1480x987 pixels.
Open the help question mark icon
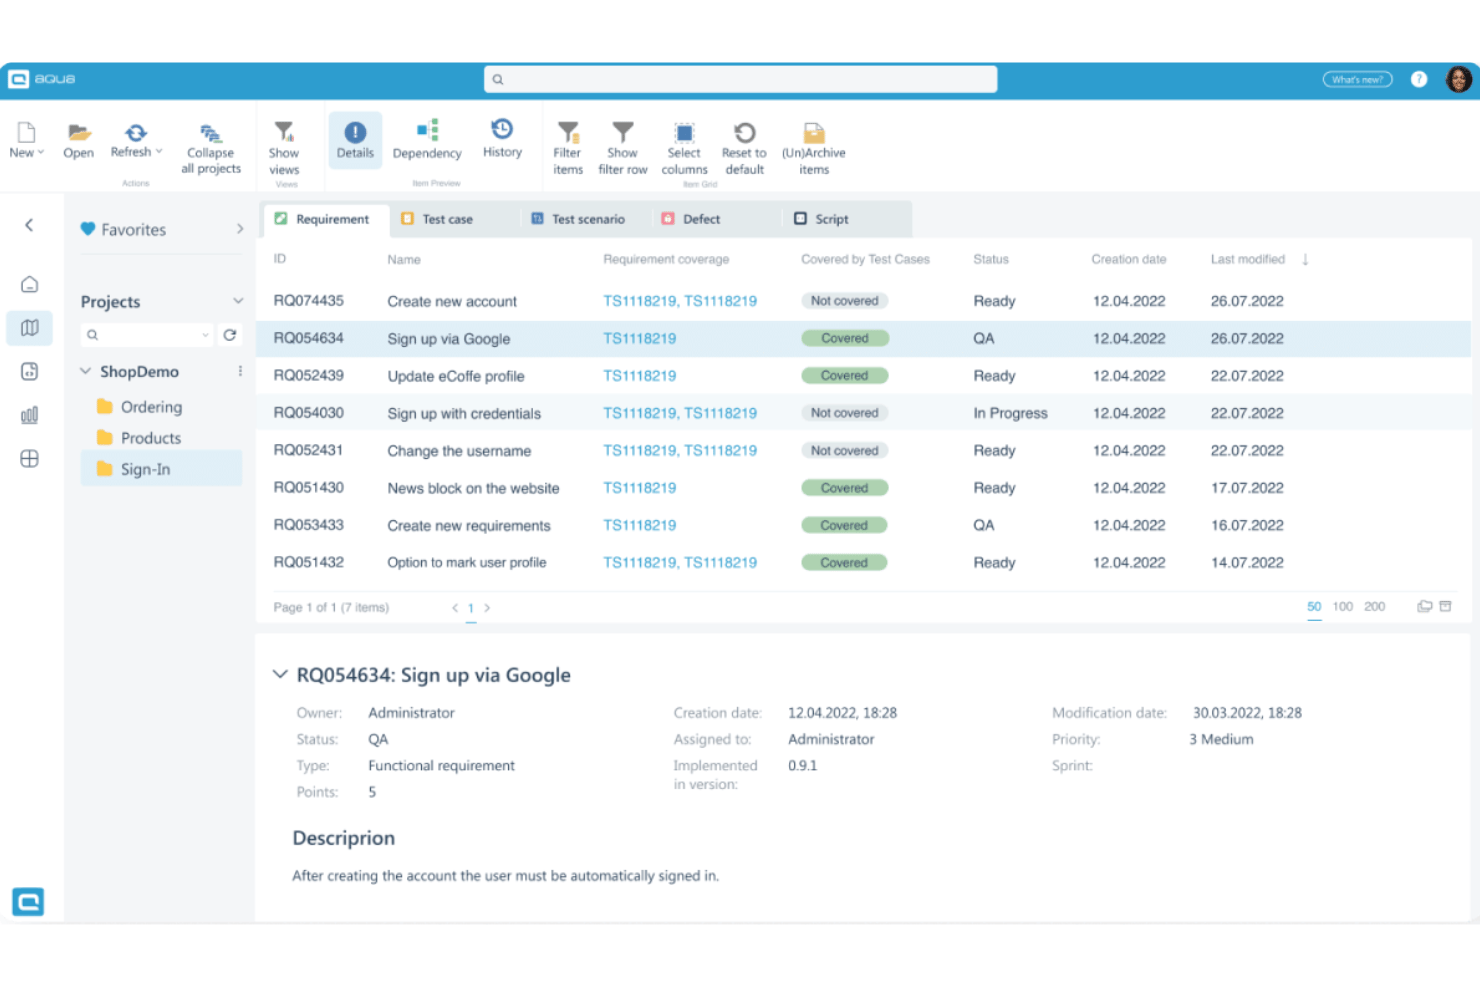tap(1418, 79)
